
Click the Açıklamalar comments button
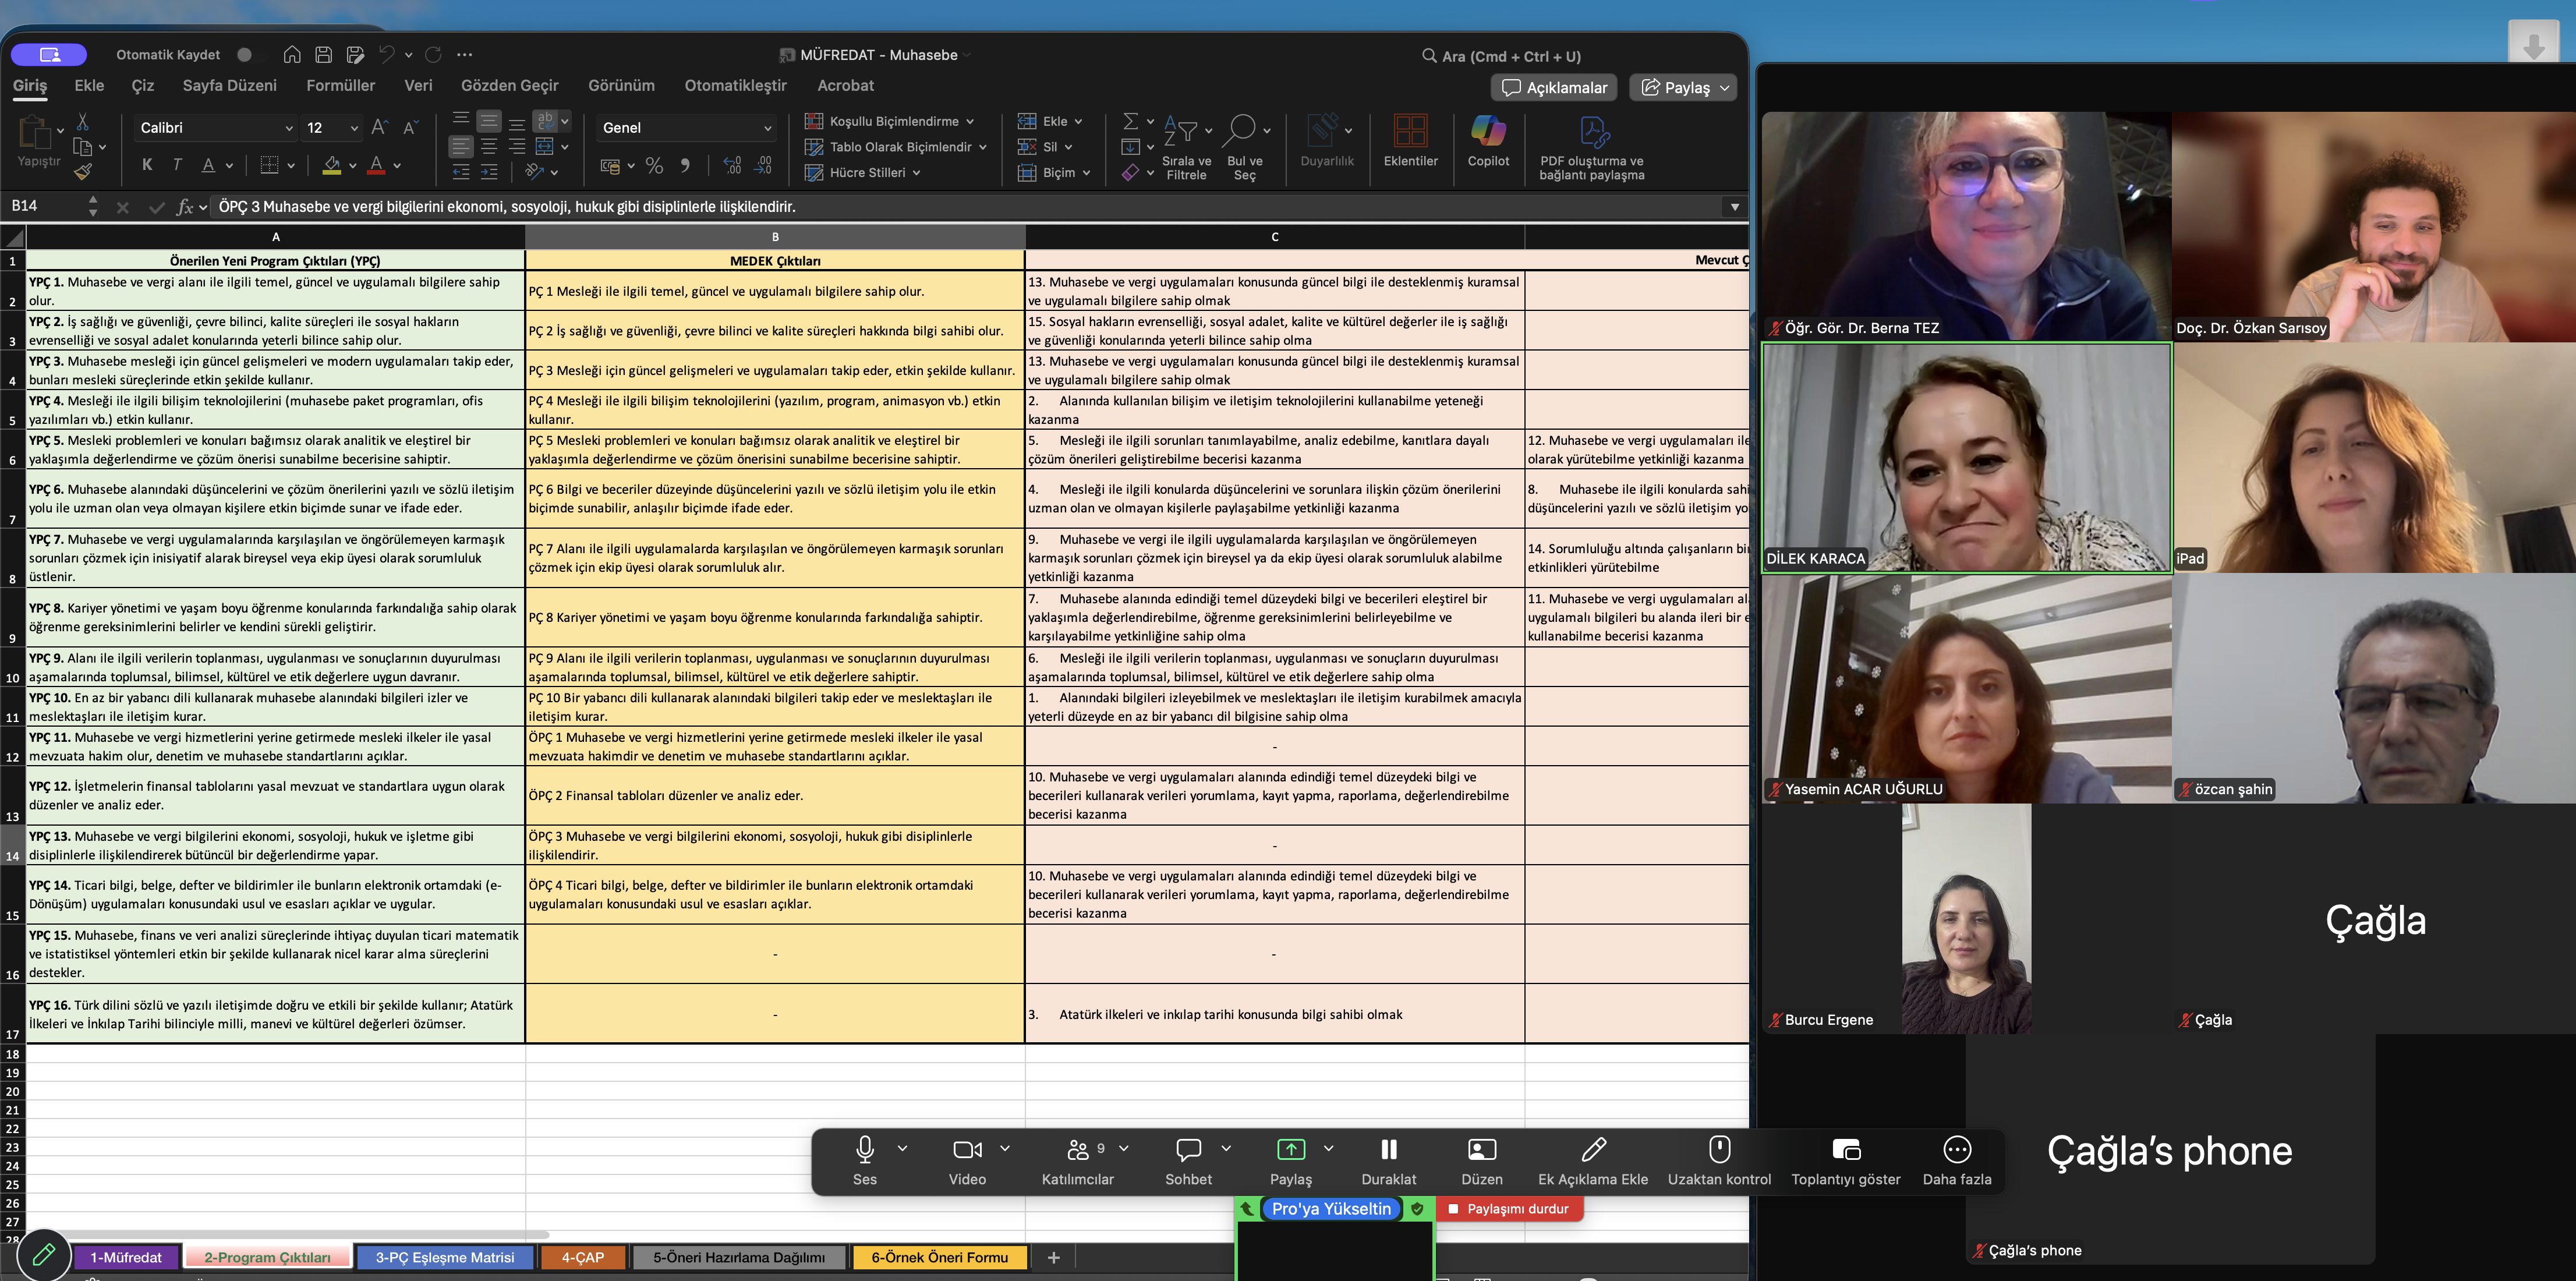point(1555,88)
